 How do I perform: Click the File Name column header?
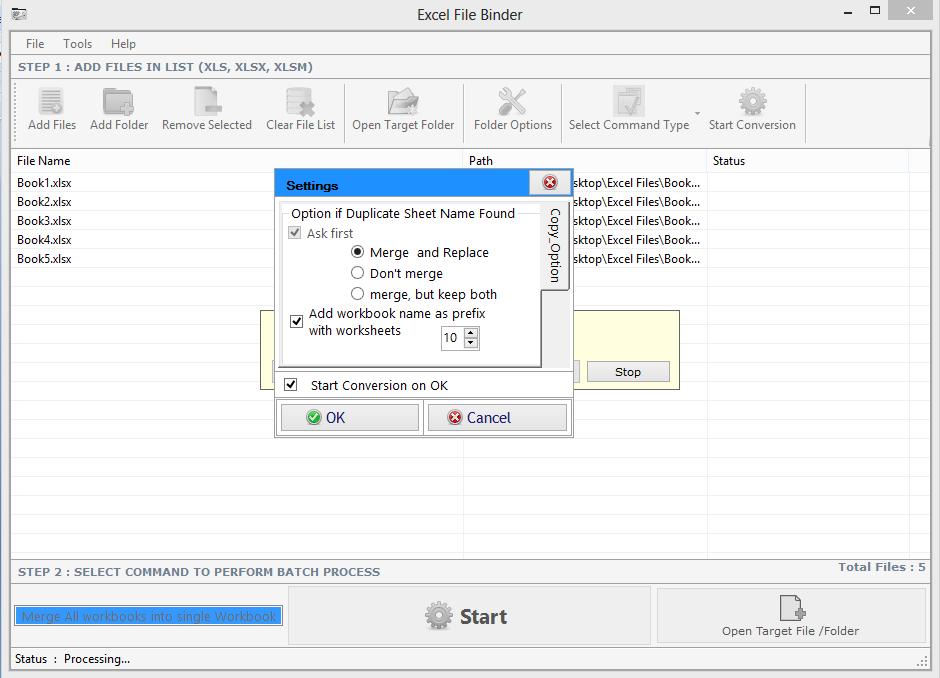(237, 161)
